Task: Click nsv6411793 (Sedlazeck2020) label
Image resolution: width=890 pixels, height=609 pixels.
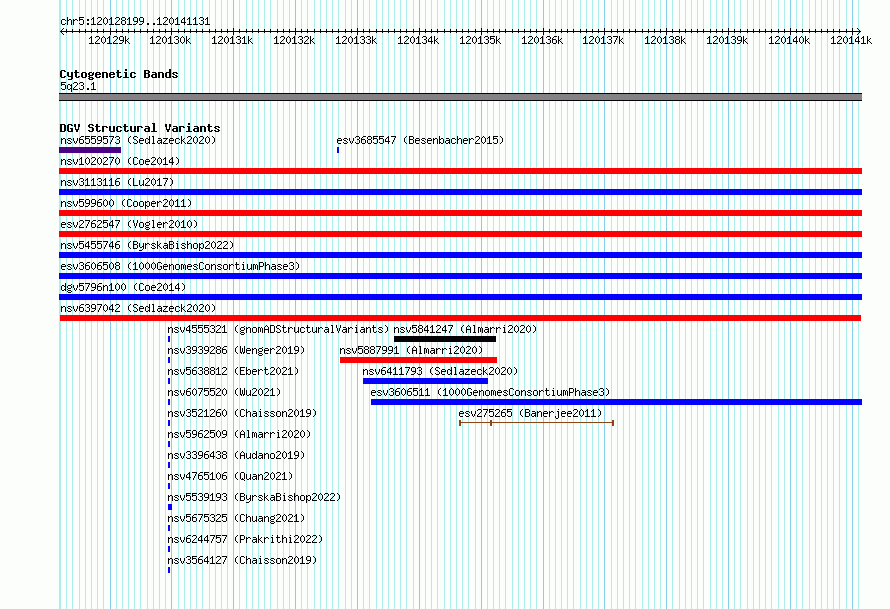Action: (440, 371)
